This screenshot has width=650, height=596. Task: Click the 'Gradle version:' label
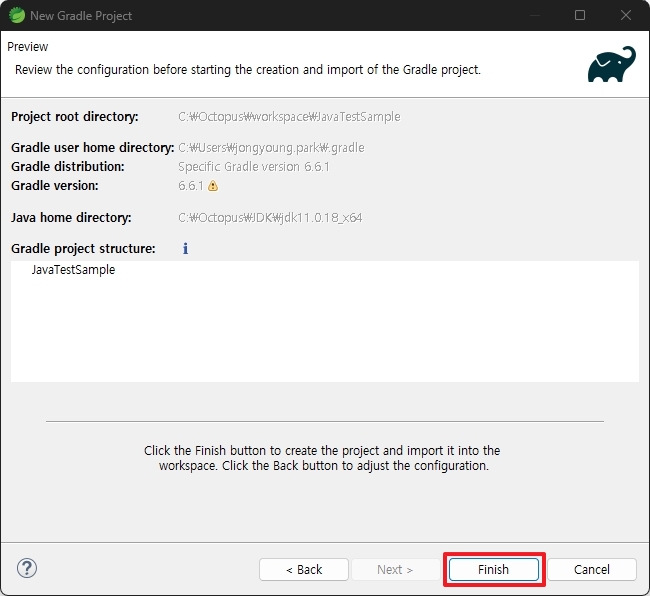[x=55, y=186]
